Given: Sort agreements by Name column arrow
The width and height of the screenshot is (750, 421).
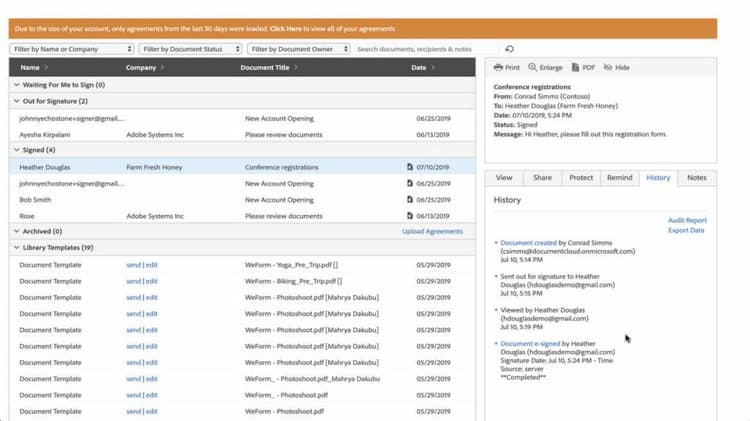Looking at the screenshot, I should tap(46, 67).
